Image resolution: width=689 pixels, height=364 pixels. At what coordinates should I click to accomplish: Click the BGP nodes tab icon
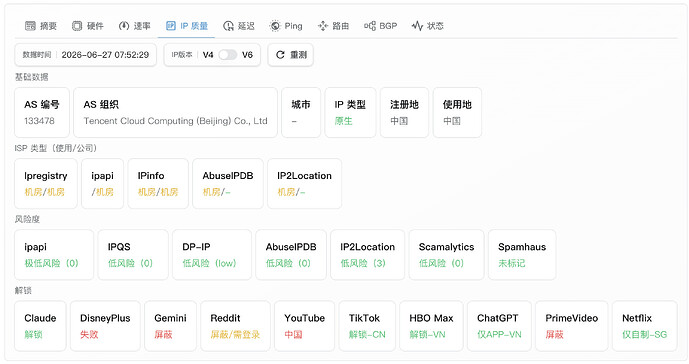click(370, 26)
